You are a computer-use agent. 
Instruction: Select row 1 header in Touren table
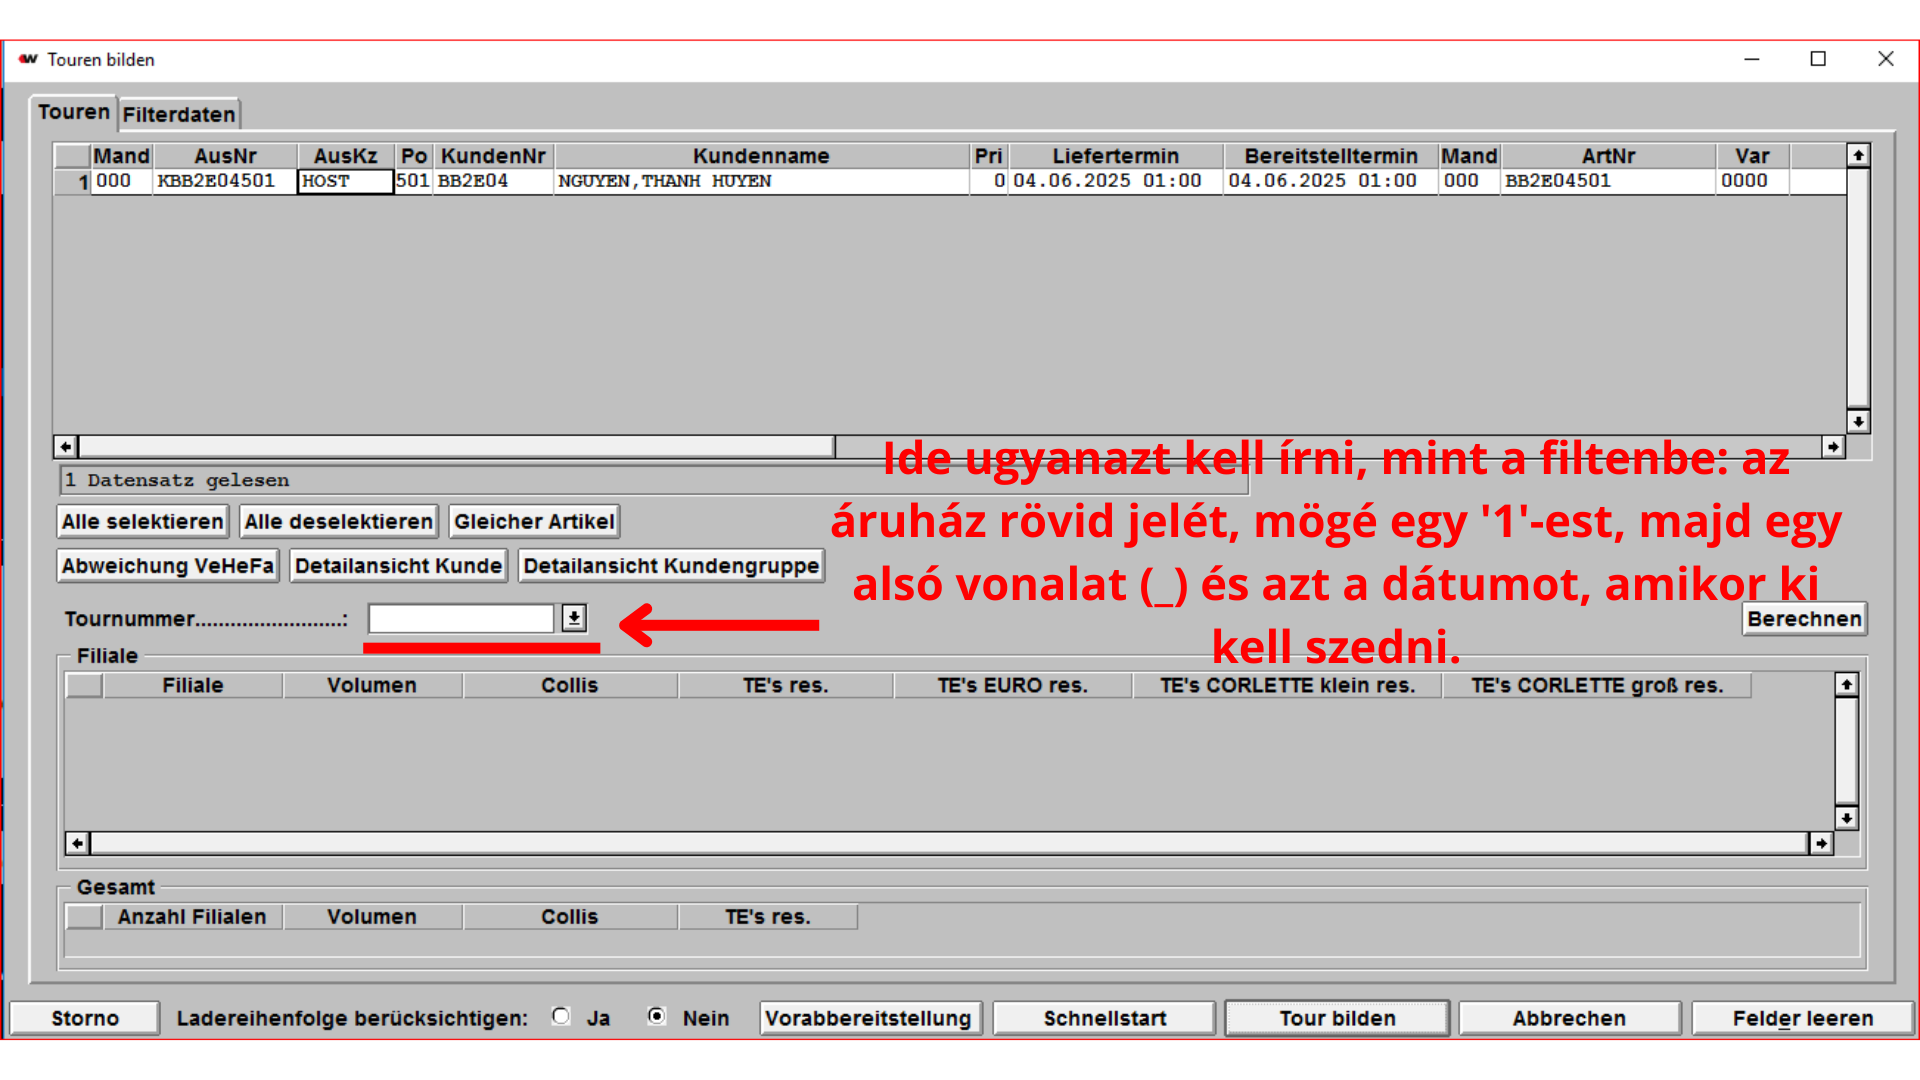72,182
